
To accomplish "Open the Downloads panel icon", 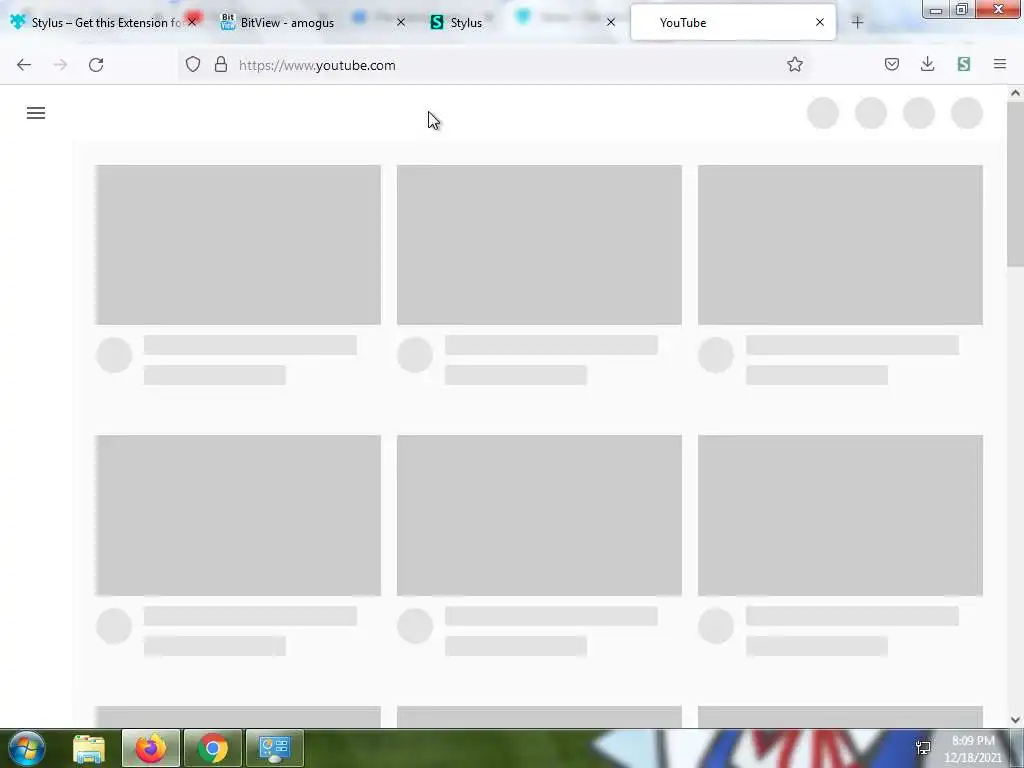I will pos(927,65).
